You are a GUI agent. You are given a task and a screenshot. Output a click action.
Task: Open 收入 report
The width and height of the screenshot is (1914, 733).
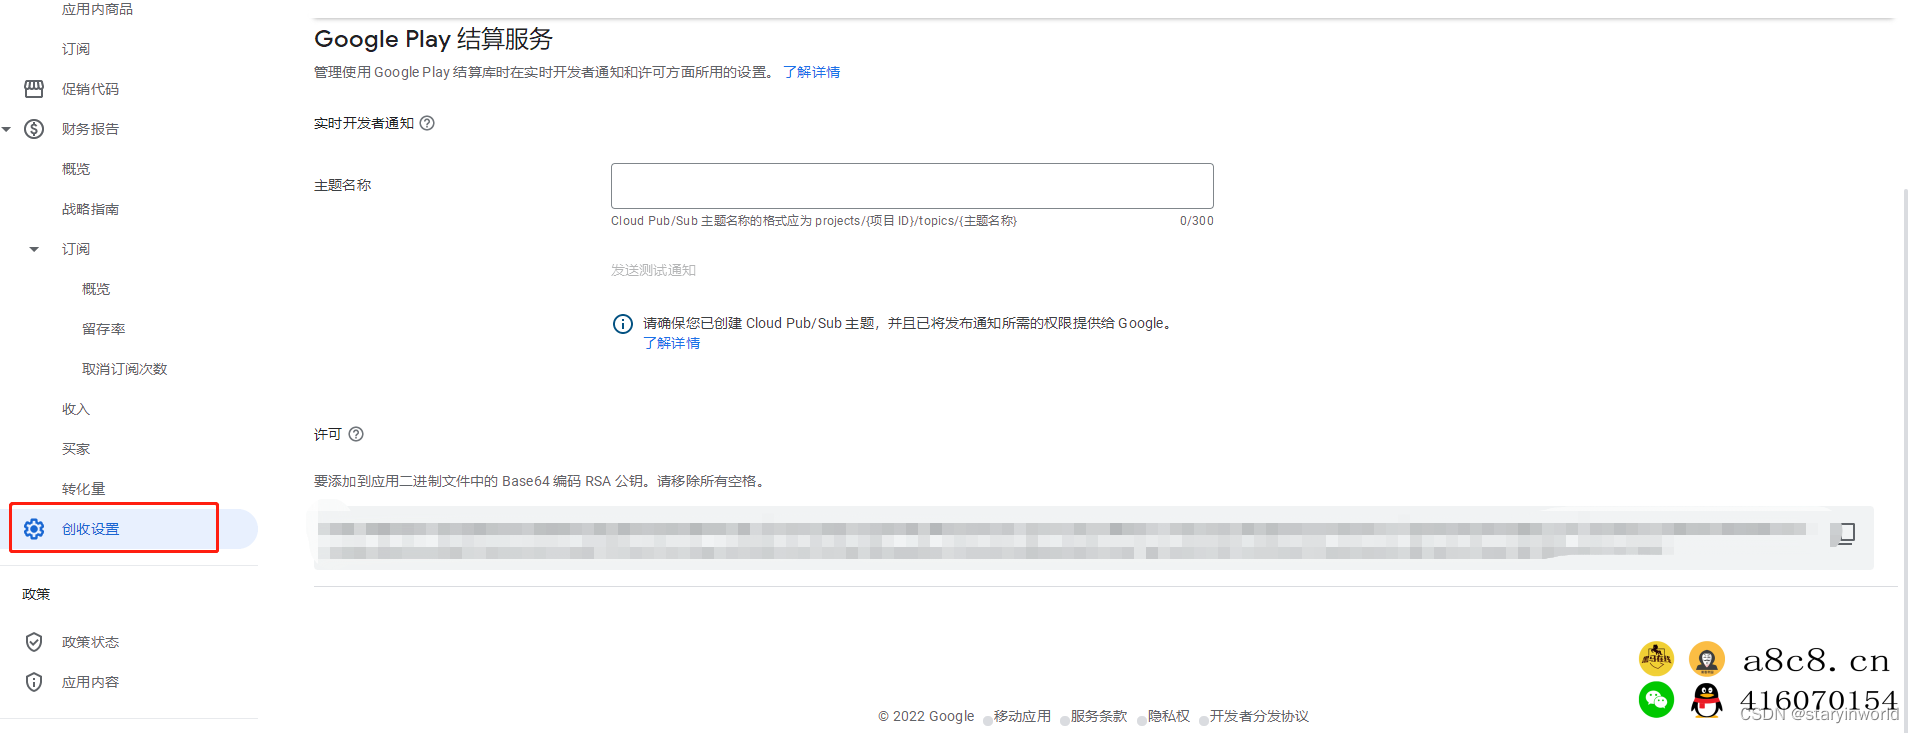tap(76, 409)
